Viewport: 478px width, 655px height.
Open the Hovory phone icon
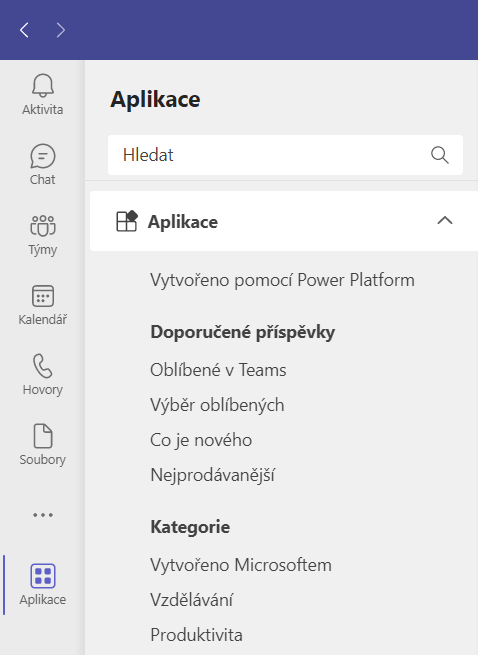point(43,375)
